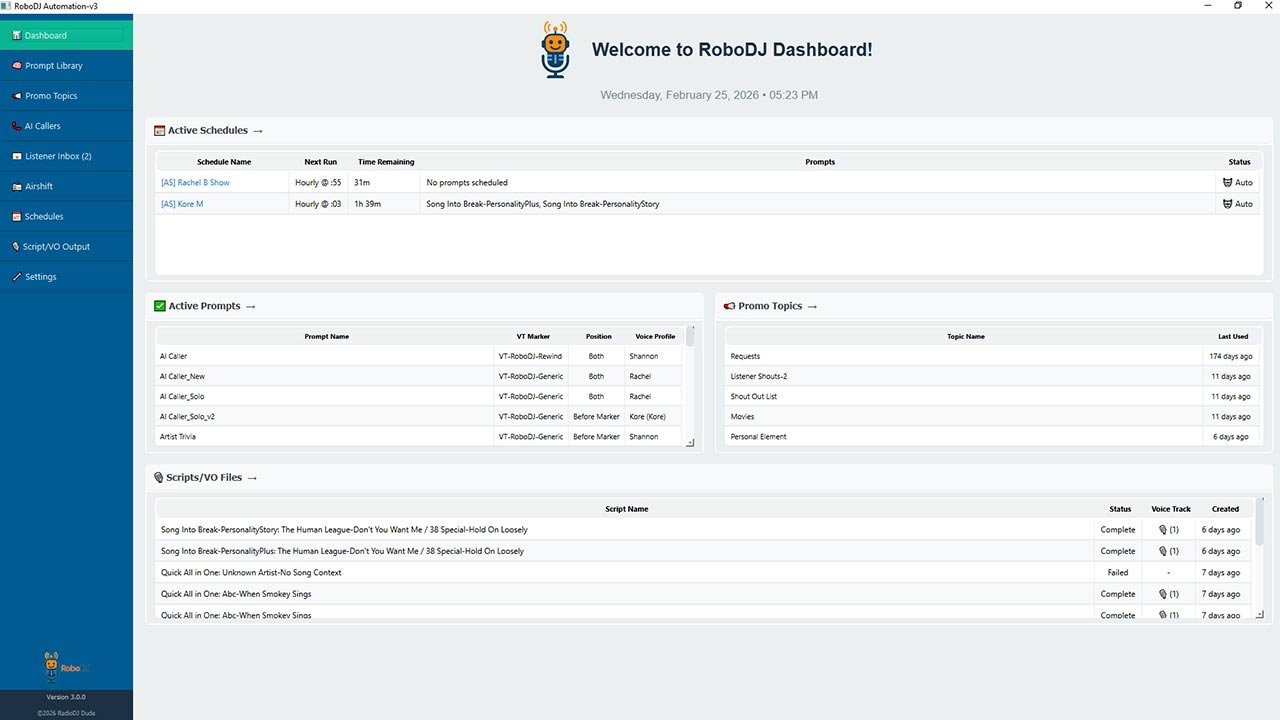Click the Voice Track clip icon on PersonalityStory script

(1165, 529)
